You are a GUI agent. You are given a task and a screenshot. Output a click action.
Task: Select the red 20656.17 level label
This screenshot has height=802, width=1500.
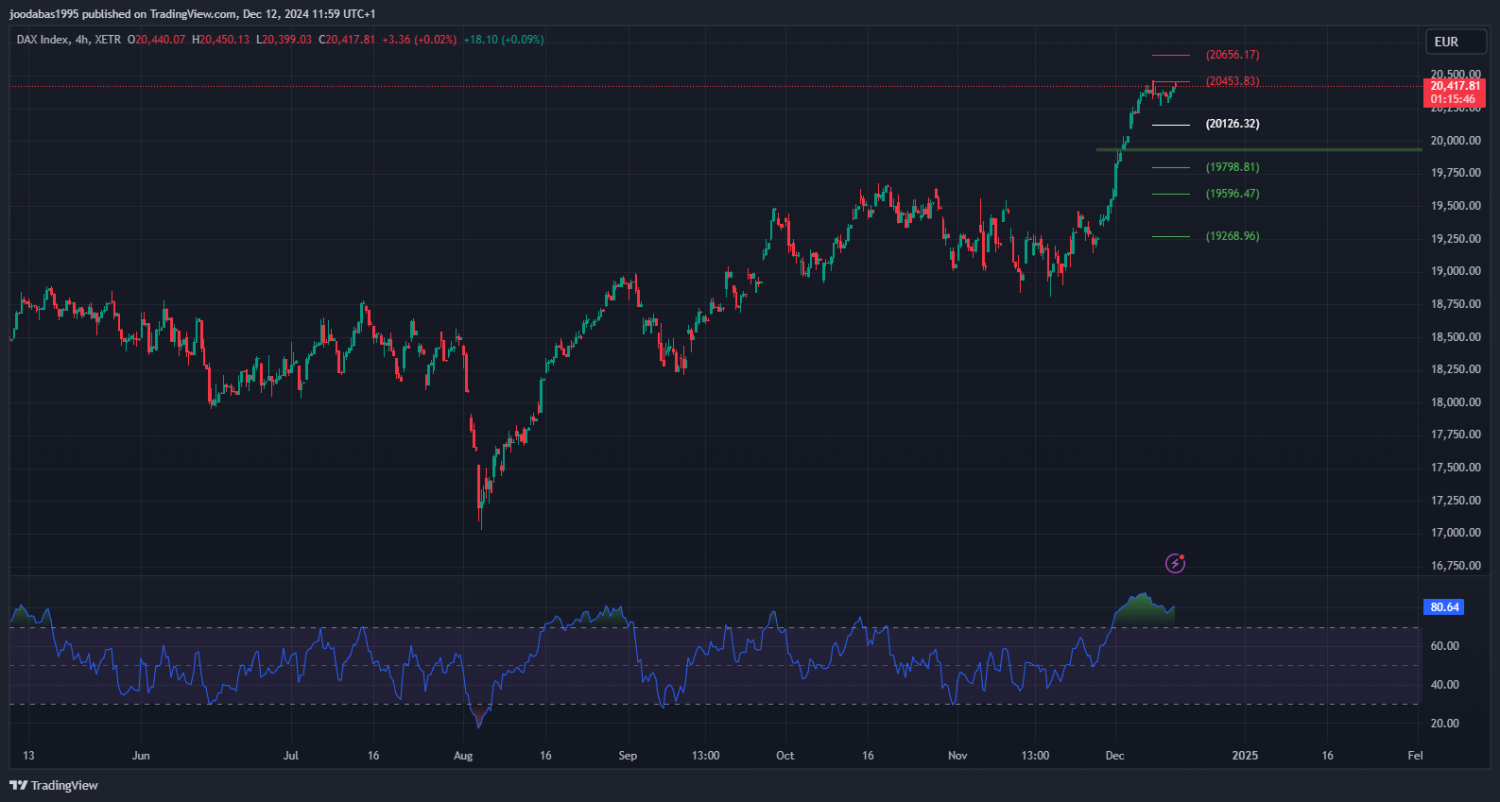click(1231, 55)
